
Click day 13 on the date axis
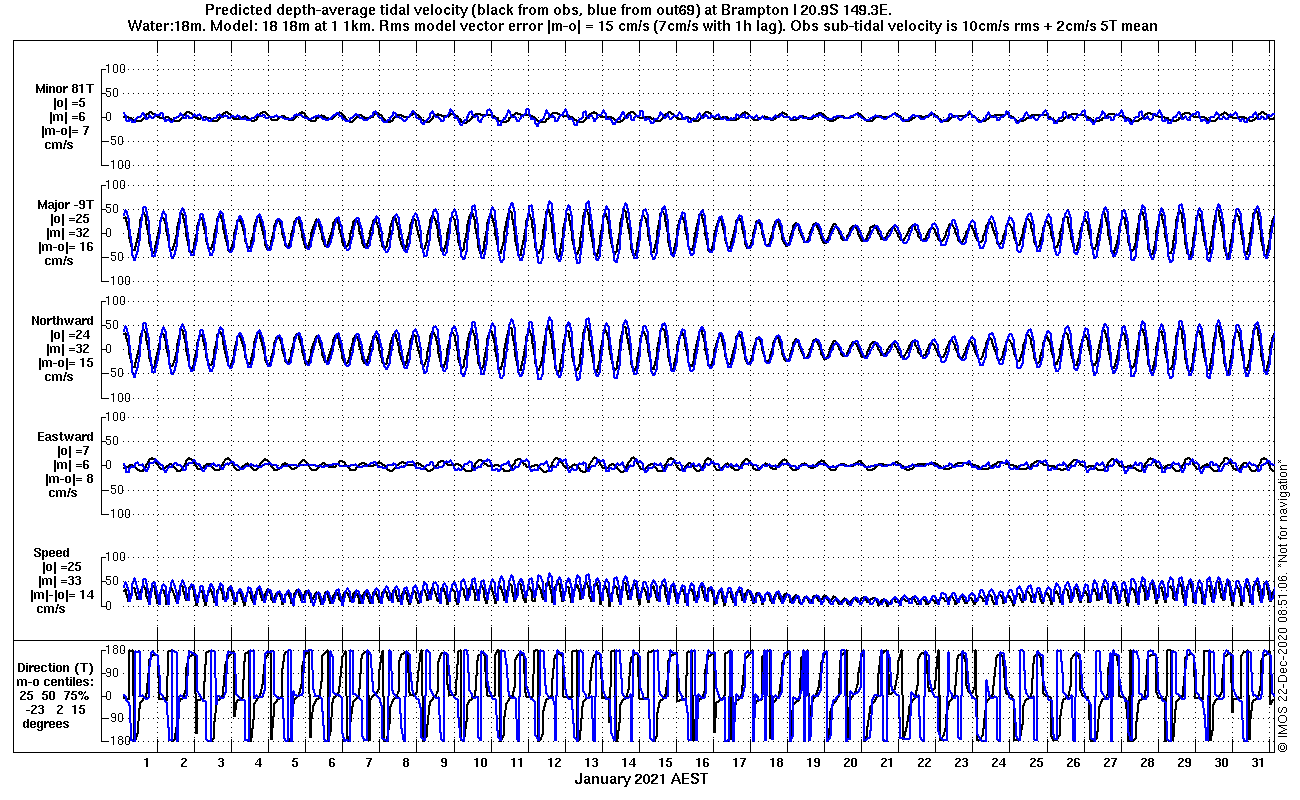pos(591,762)
